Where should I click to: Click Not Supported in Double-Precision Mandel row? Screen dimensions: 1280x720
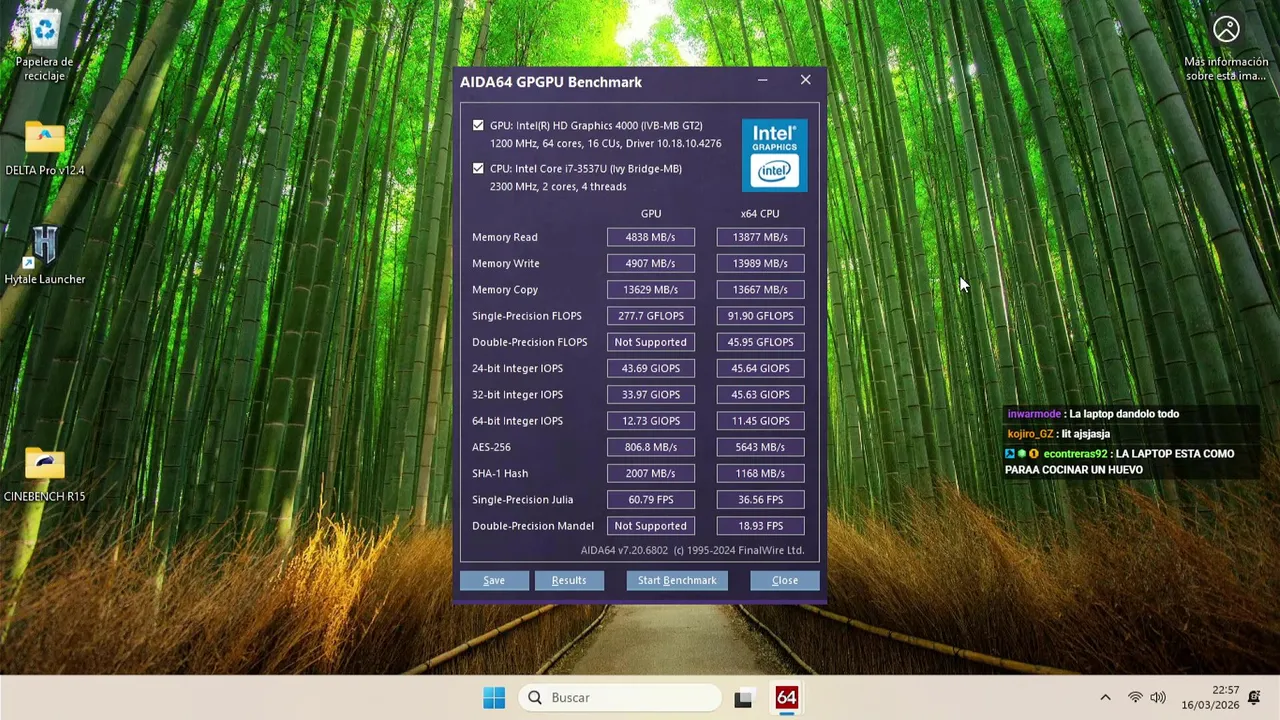point(650,526)
